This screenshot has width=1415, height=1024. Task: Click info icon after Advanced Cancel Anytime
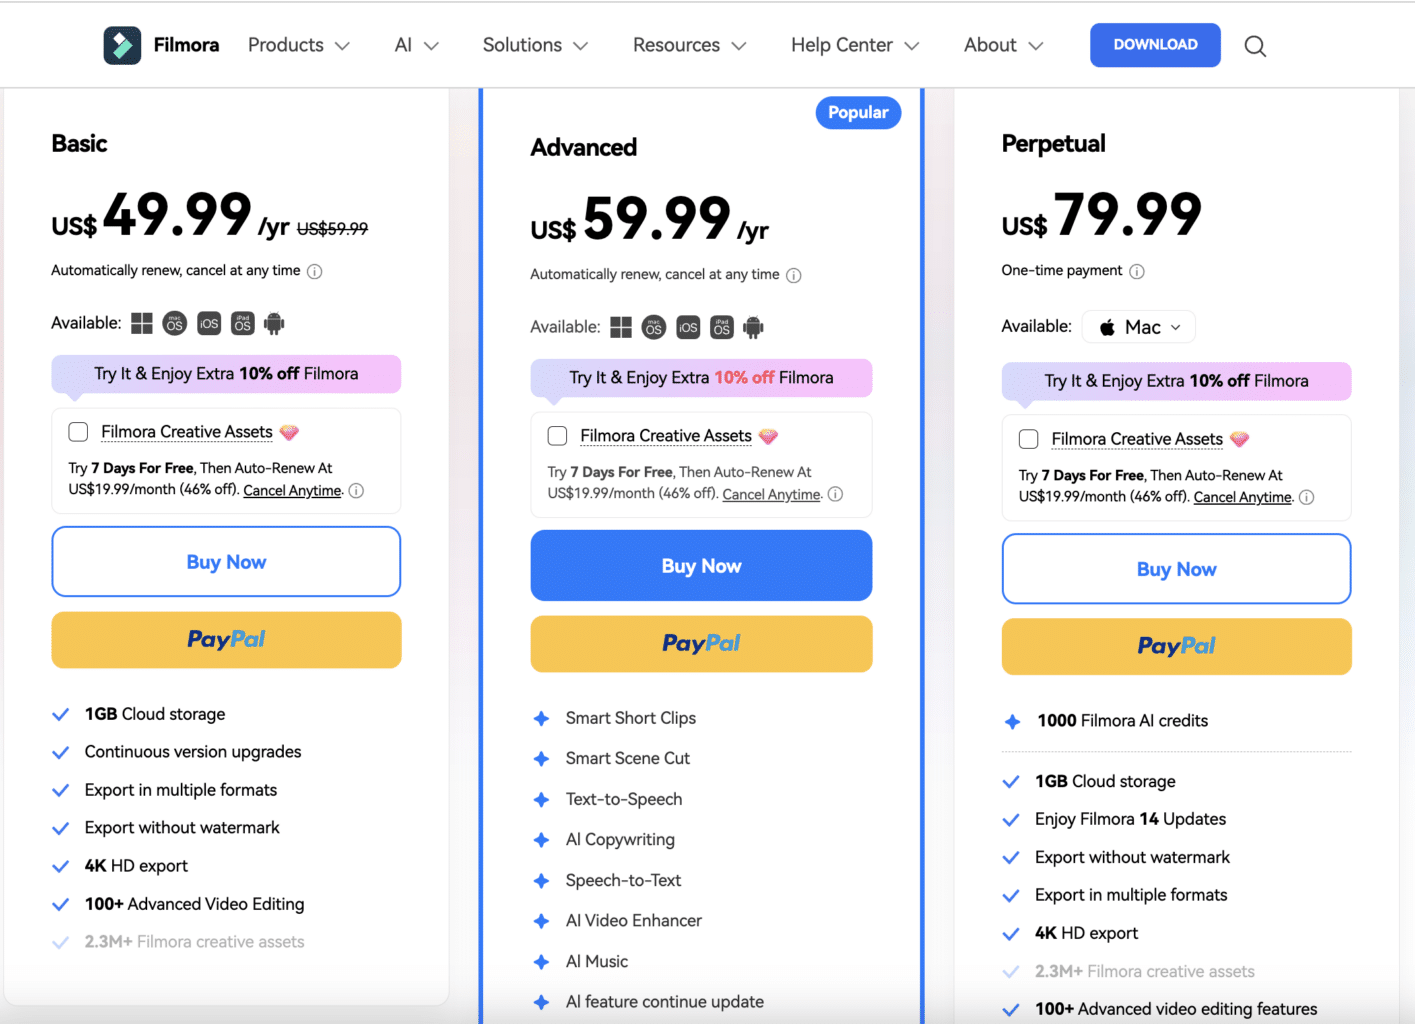click(836, 494)
